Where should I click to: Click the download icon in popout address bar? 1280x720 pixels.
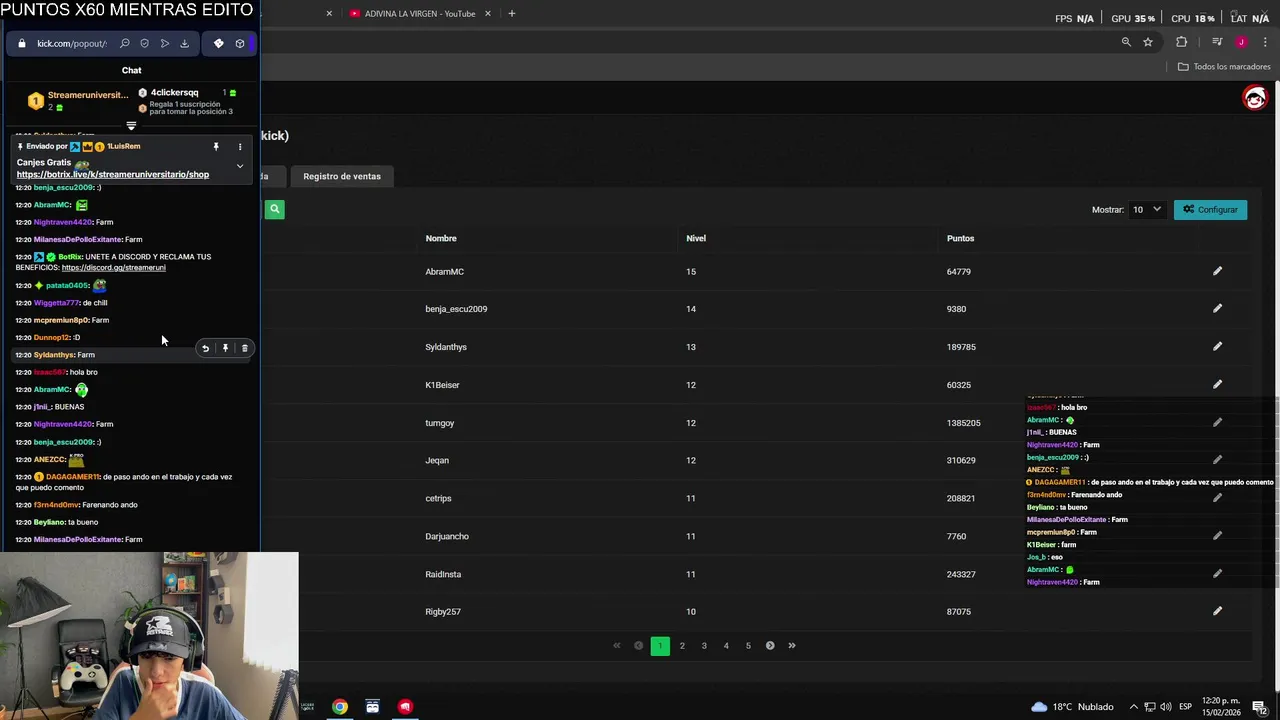(x=184, y=43)
